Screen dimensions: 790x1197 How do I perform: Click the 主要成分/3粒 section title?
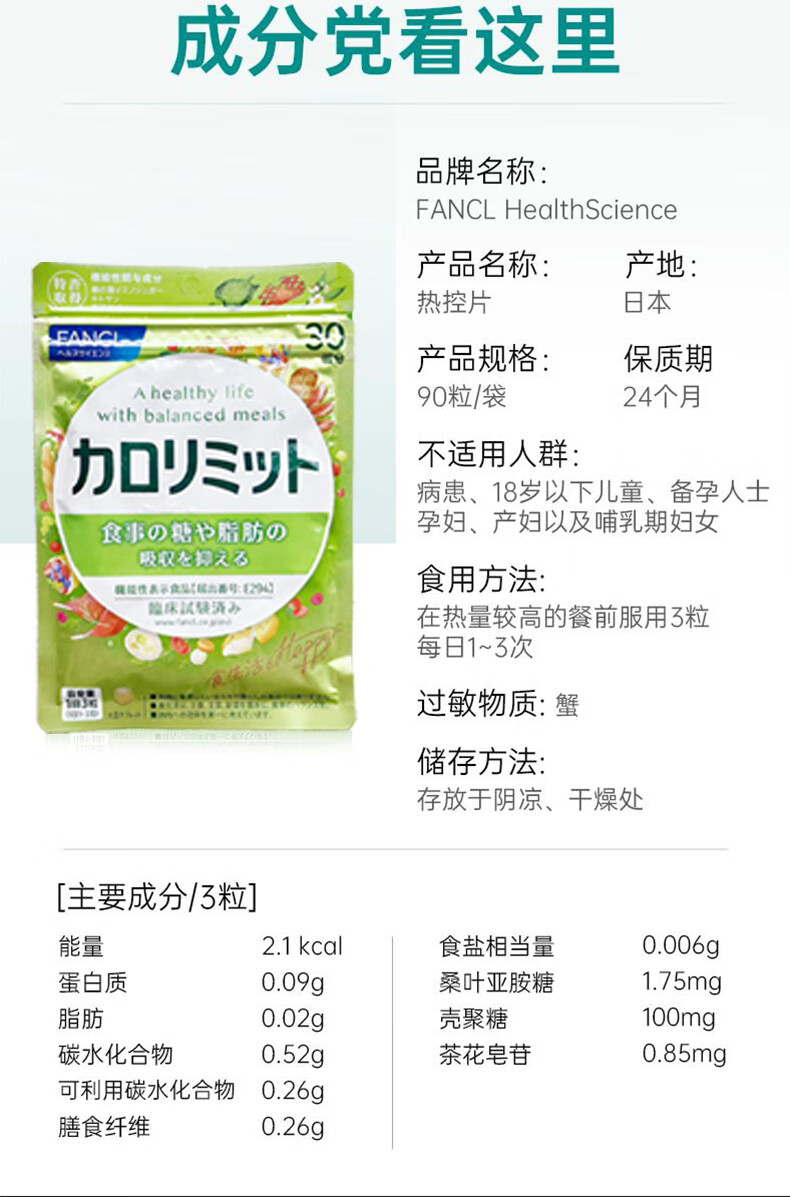157,896
